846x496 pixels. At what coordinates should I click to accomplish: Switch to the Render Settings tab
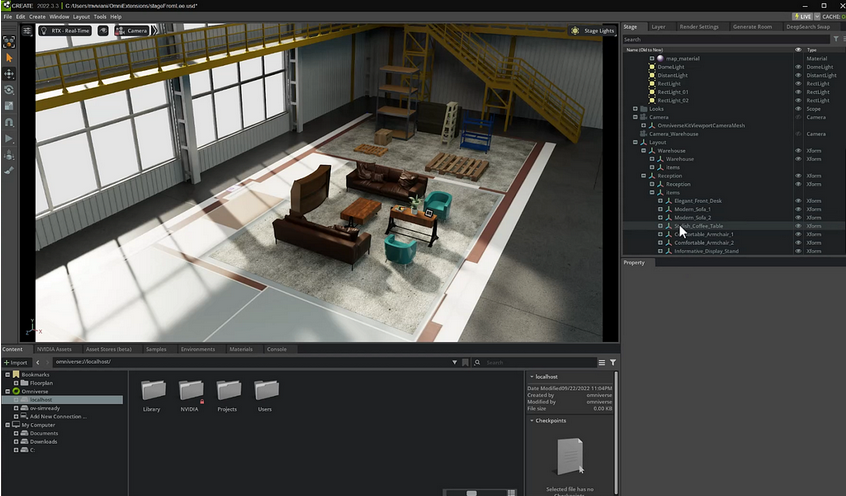tap(699, 26)
